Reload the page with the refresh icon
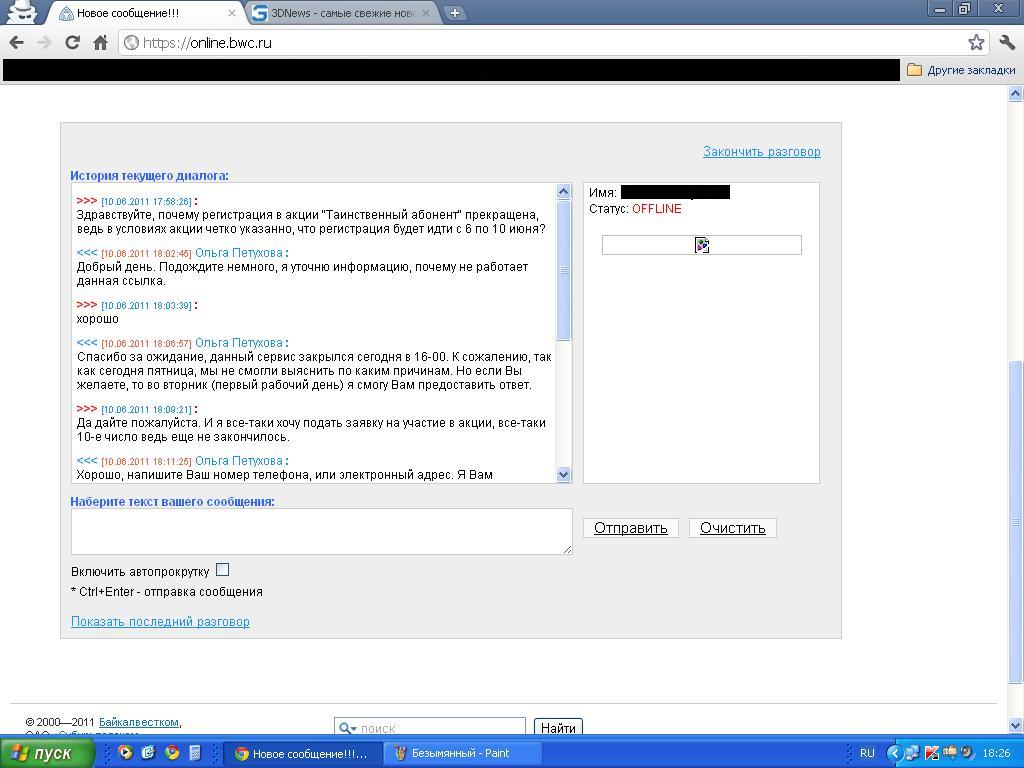 (x=72, y=42)
